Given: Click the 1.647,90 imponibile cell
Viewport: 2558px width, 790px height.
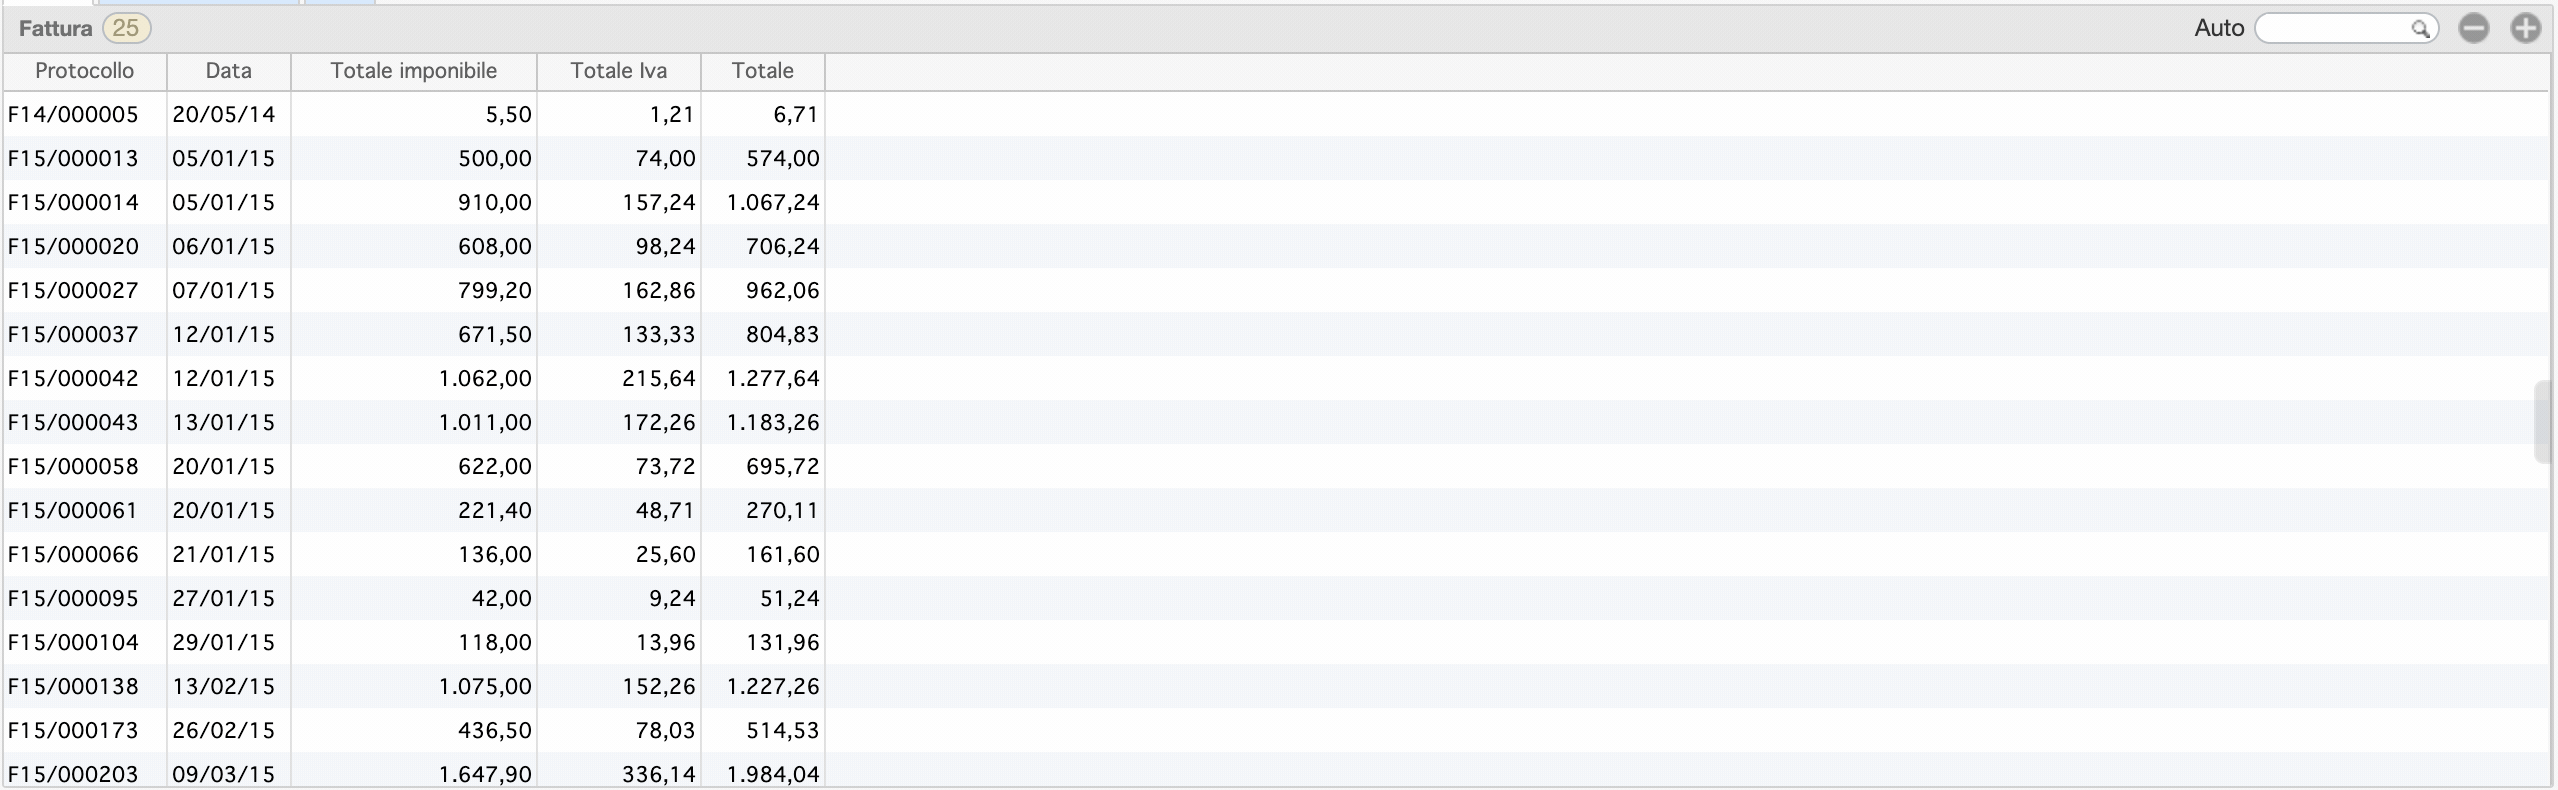Looking at the screenshot, I should 485,774.
